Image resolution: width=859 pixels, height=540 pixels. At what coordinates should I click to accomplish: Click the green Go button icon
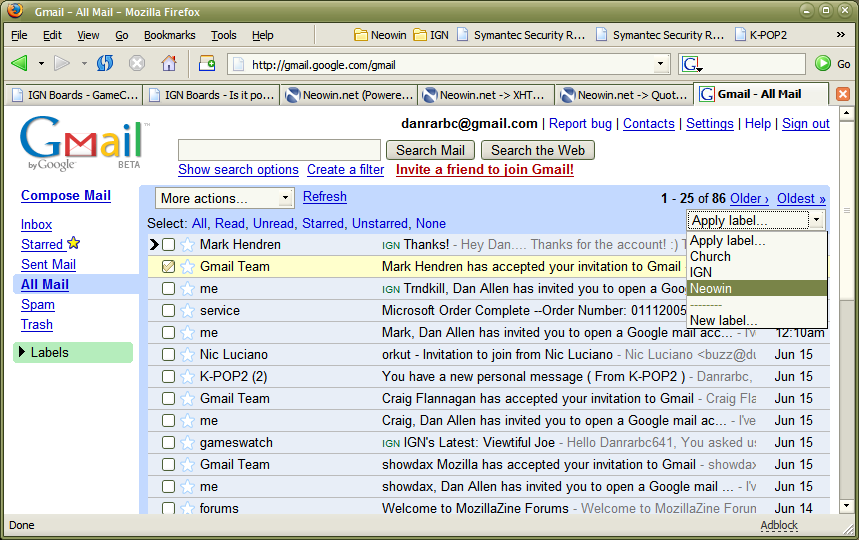823,64
